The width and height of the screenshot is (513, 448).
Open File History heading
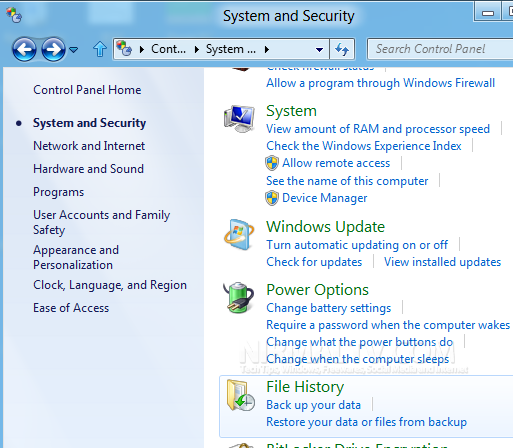click(305, 387)
